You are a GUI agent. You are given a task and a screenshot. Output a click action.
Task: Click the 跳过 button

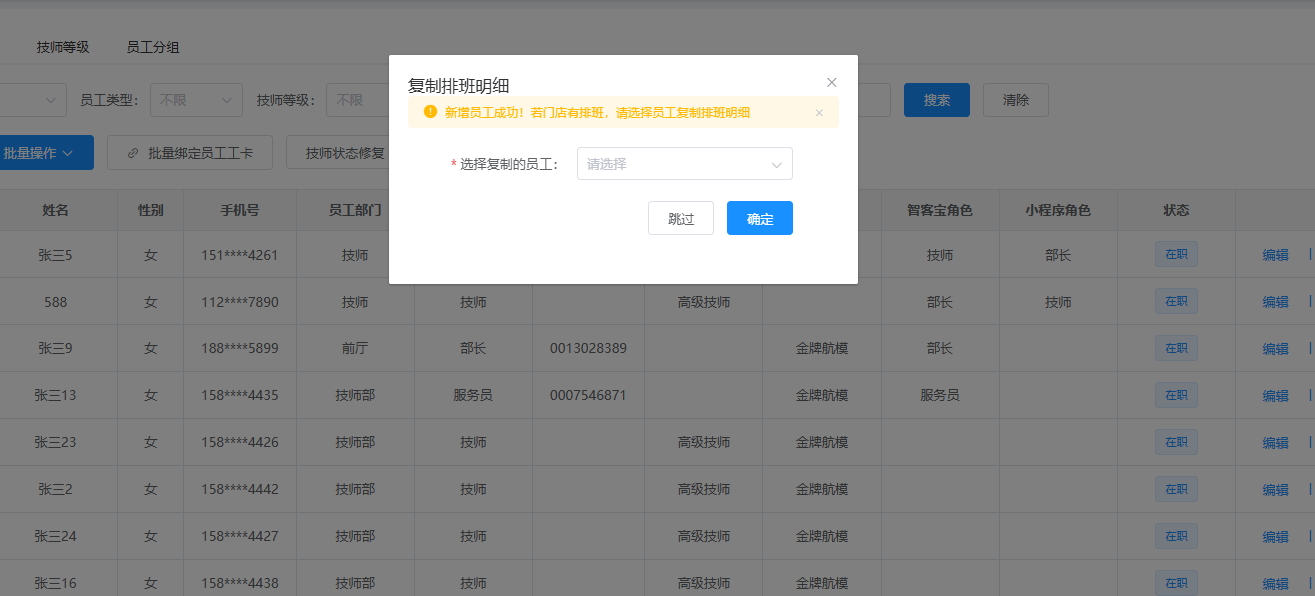click(681, 218)
